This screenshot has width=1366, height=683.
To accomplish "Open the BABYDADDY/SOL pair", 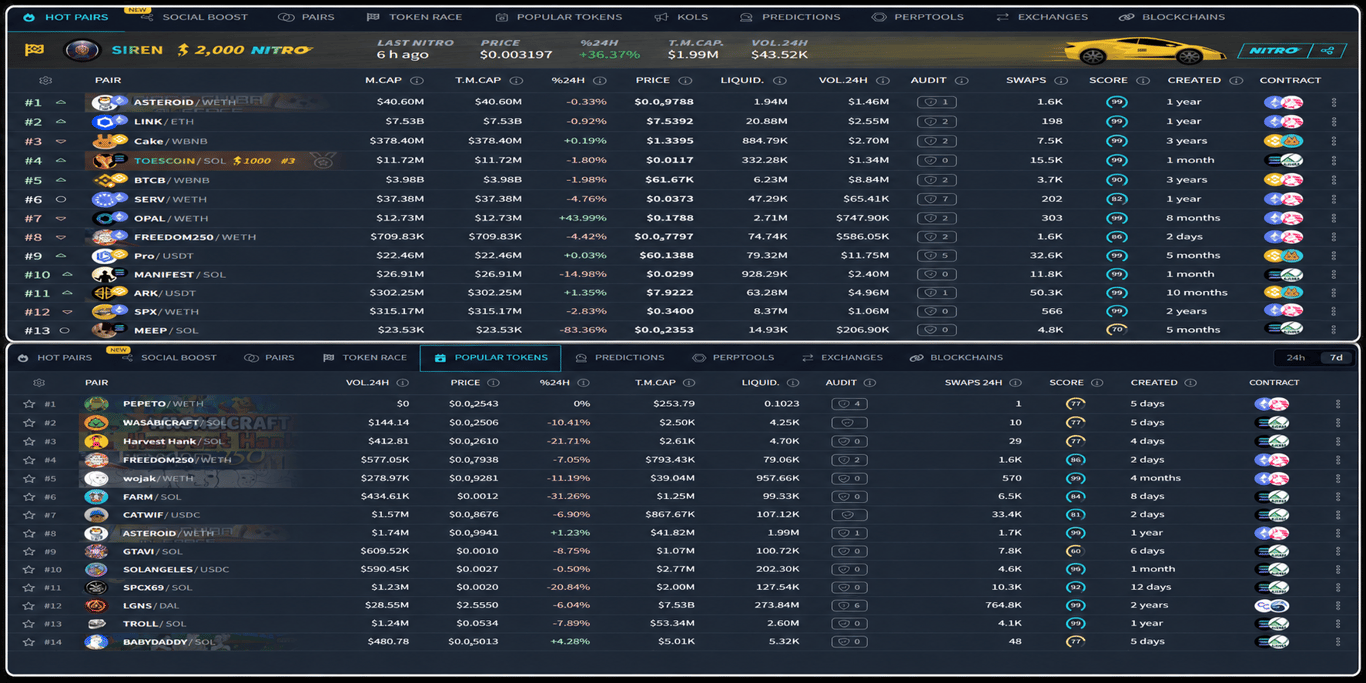I will (169, 642).
